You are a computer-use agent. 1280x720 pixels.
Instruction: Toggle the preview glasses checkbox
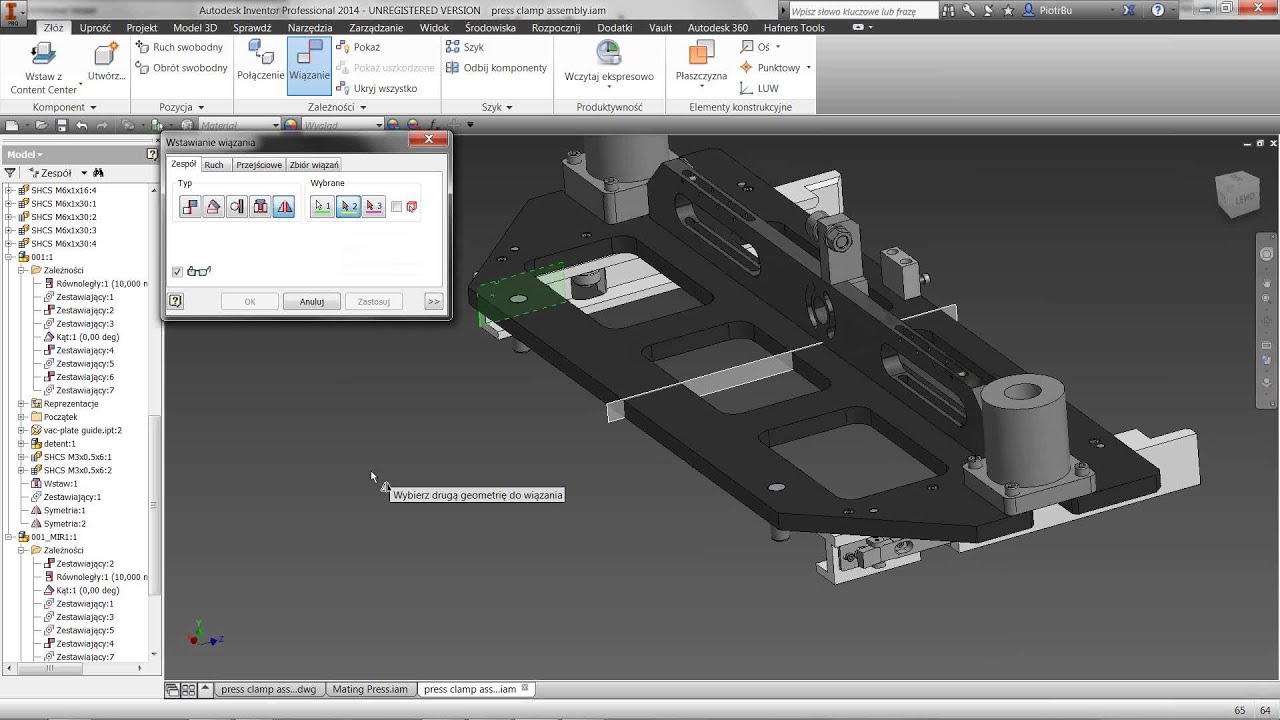[x=177, y=271]
